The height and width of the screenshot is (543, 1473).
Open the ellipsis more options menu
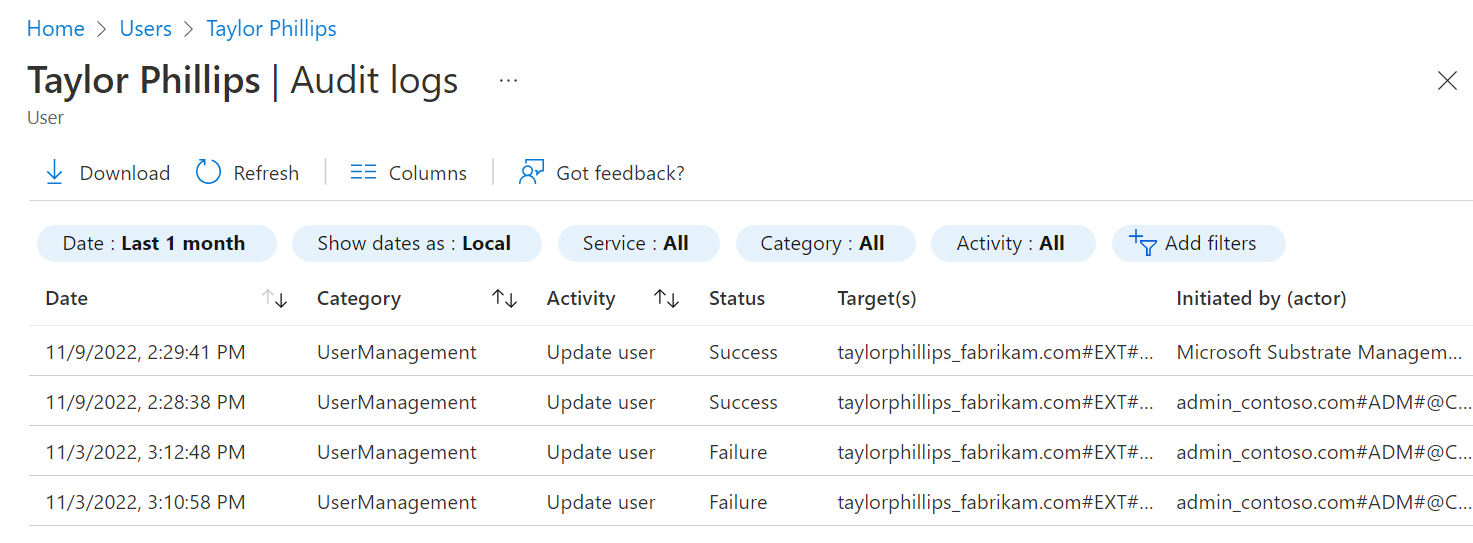click(508, 81)
